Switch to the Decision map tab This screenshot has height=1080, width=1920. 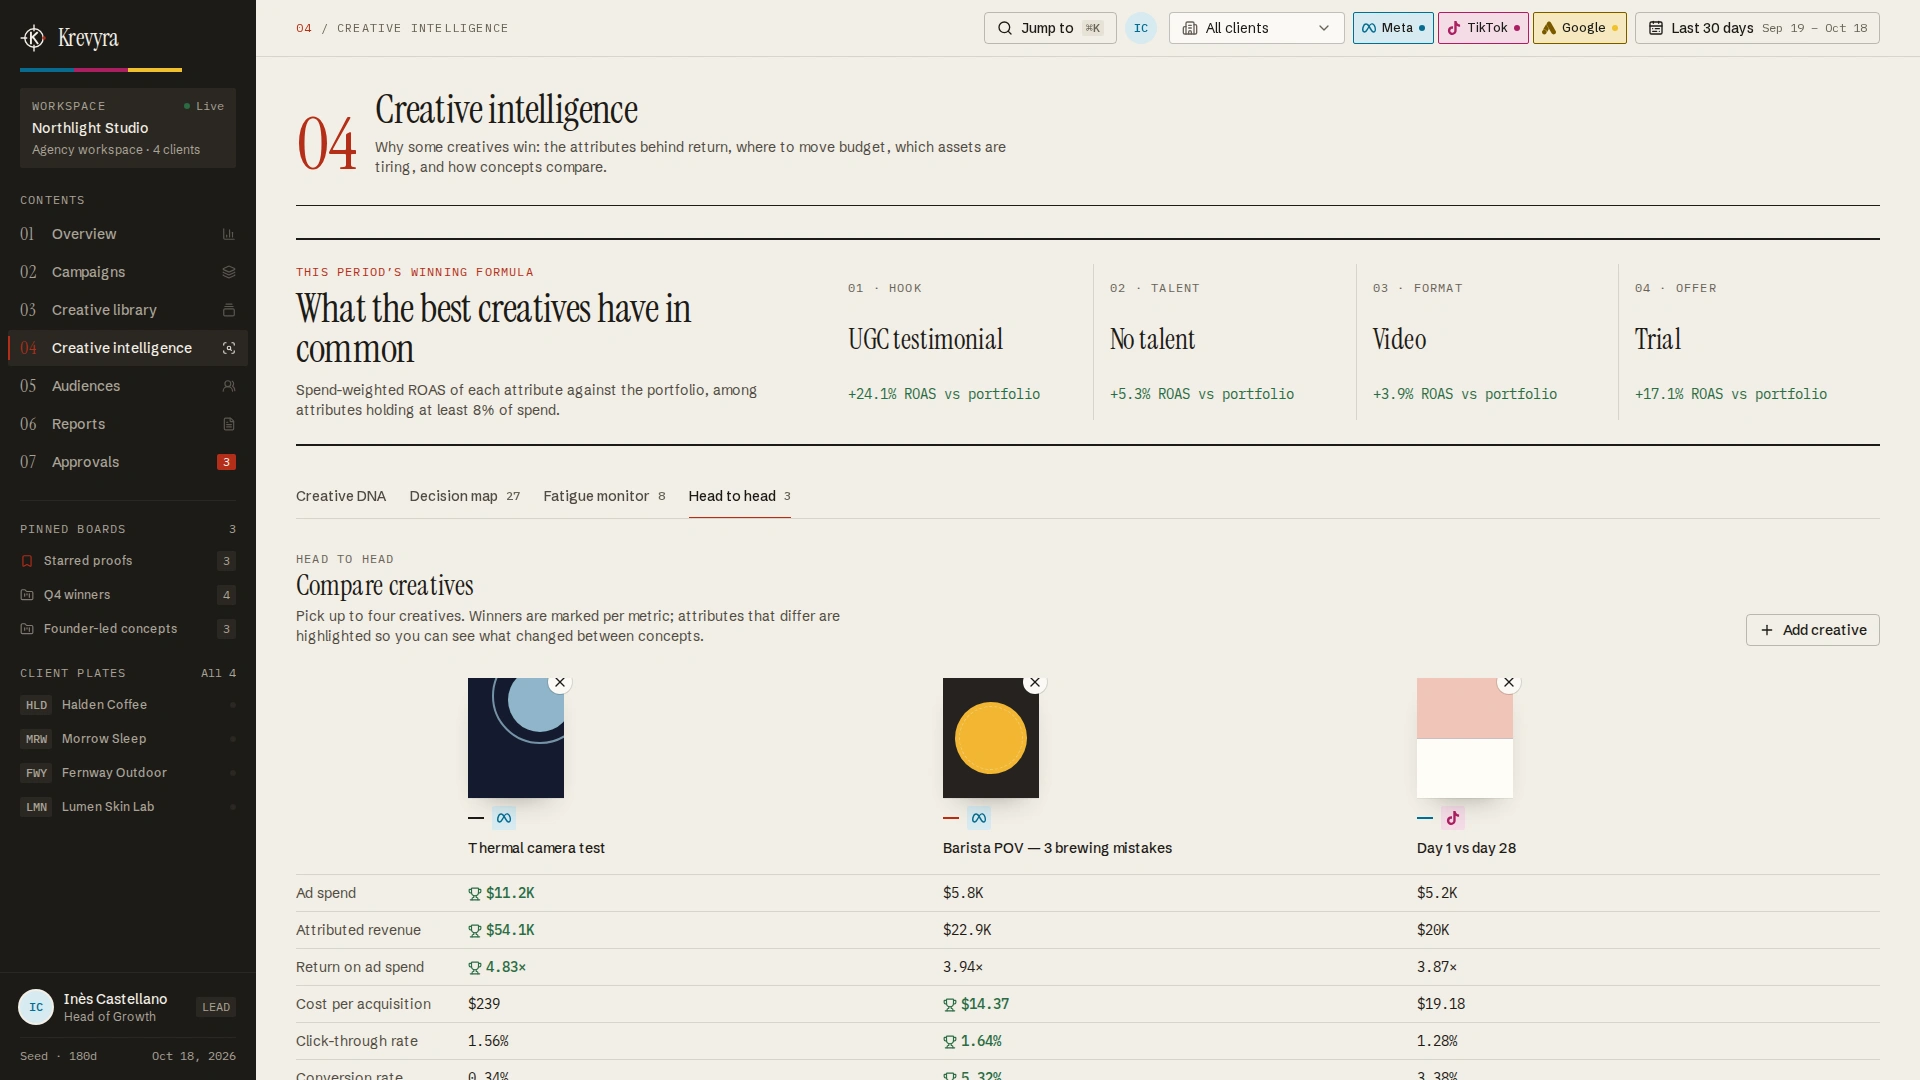[x=464, y=496]
